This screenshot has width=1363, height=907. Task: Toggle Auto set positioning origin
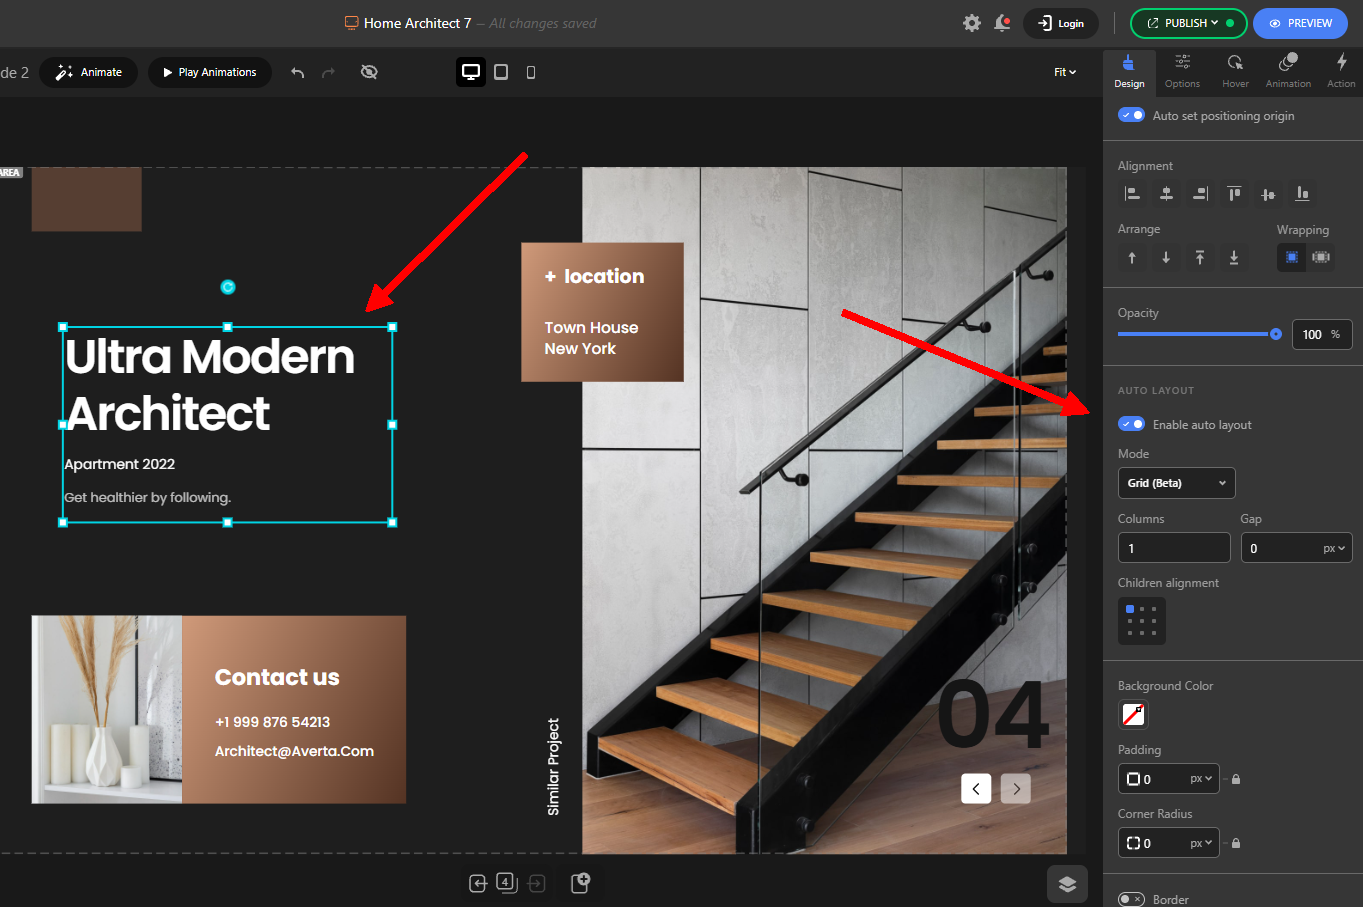pyautogui.click(x=1131, y=115)
